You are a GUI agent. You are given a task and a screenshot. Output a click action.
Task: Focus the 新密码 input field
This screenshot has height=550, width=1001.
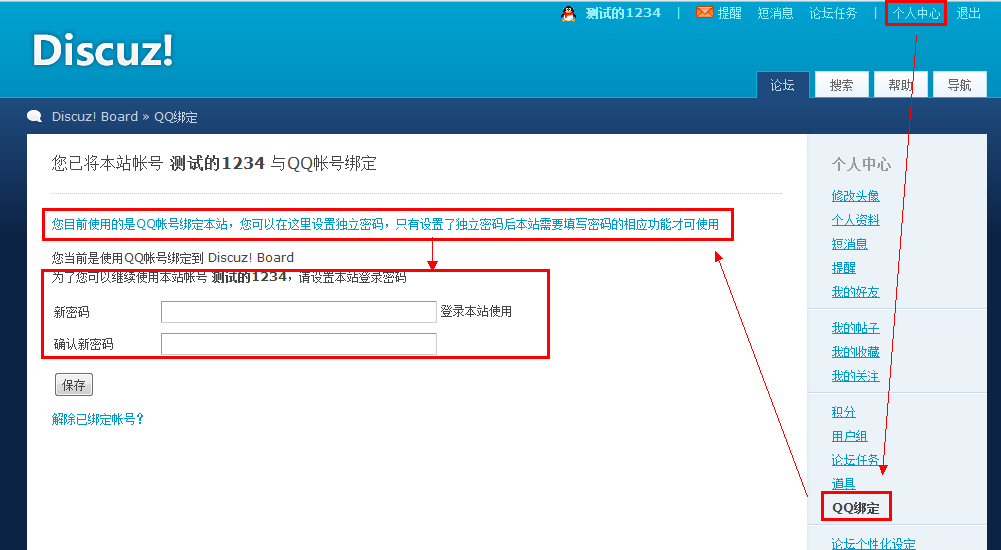(299, 312)
